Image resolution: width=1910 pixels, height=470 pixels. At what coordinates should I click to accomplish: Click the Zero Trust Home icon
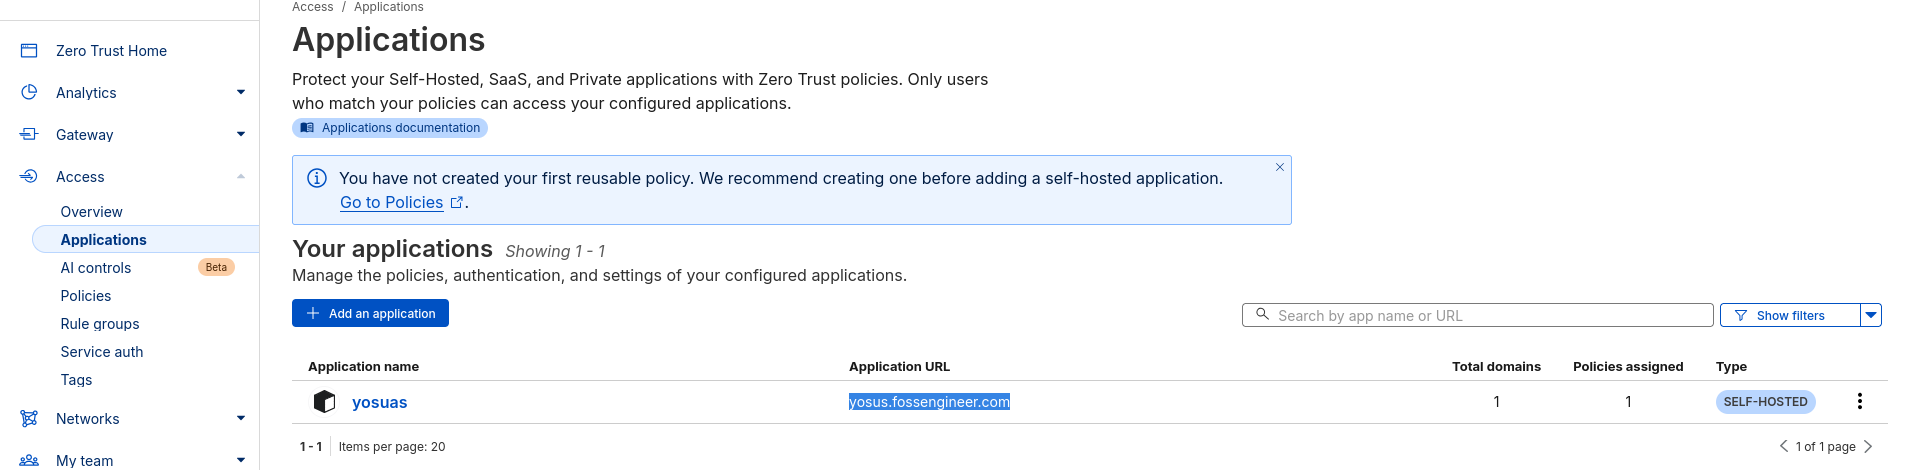29,51
